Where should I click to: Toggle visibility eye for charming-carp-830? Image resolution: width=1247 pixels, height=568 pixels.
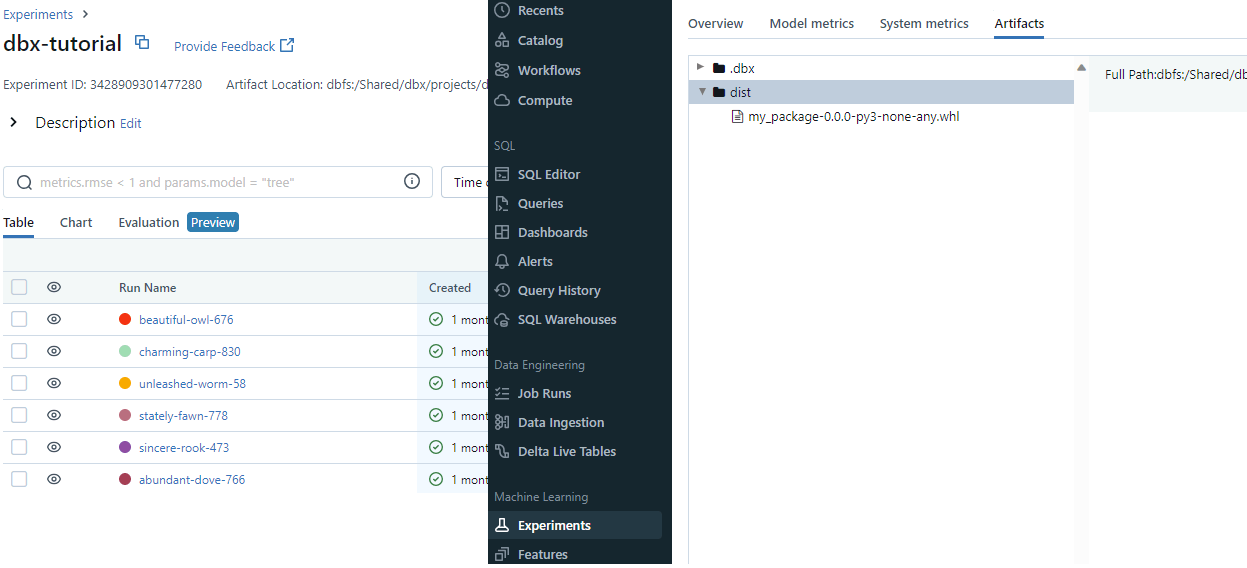pyautogui.click(x=54, y=351)
